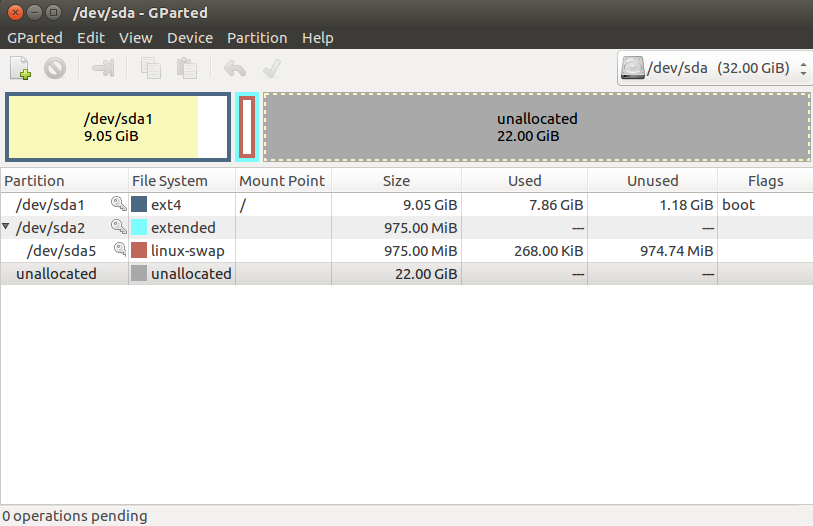
Task: Click the Partition column header
Action: 64,181
